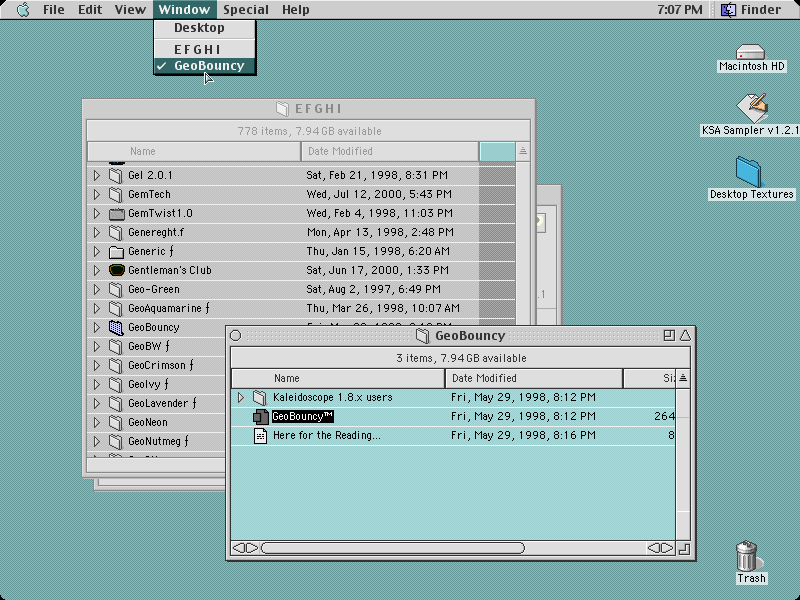The width and height of the screenshot is (800, 600).
Task: Sort GeoBouncy window by Date Modified column
Action: tap(534, 379)
